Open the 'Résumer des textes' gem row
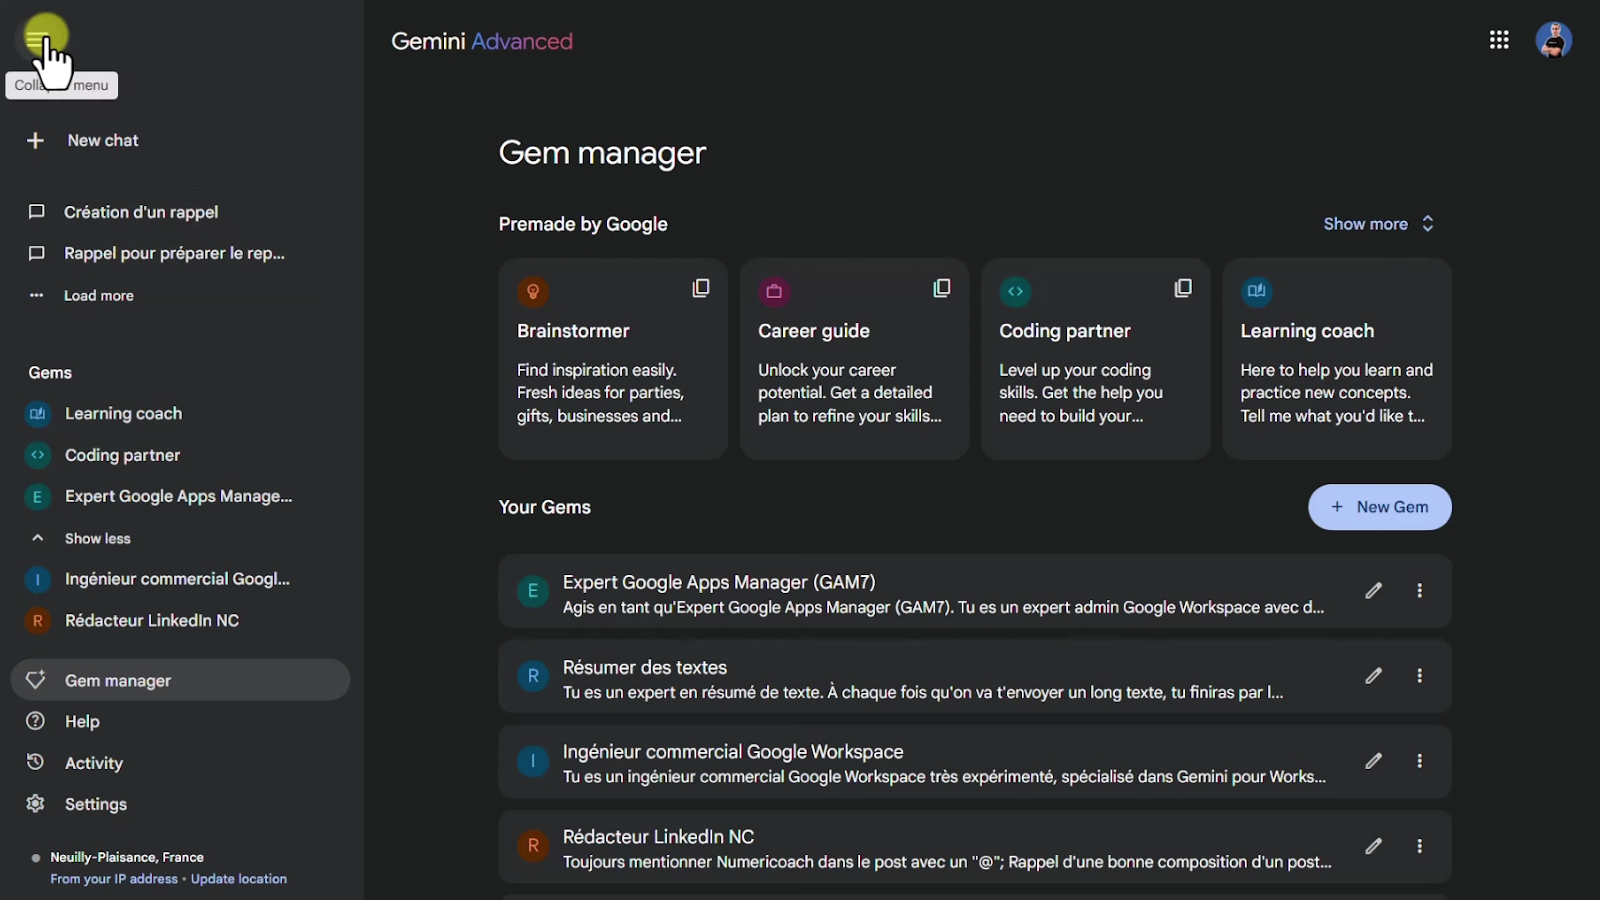Viewport: 1600px width, 900px height. [975, 677]
